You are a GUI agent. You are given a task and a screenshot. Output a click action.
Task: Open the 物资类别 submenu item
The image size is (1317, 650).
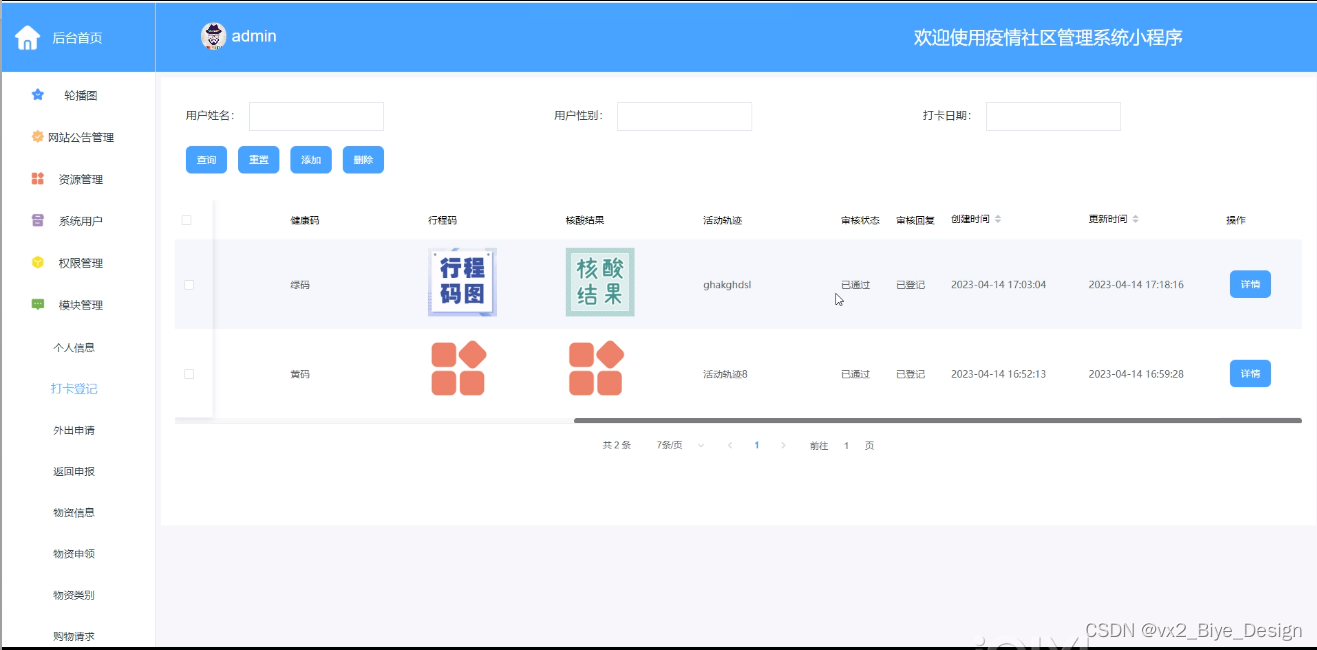tap(74, 595)
